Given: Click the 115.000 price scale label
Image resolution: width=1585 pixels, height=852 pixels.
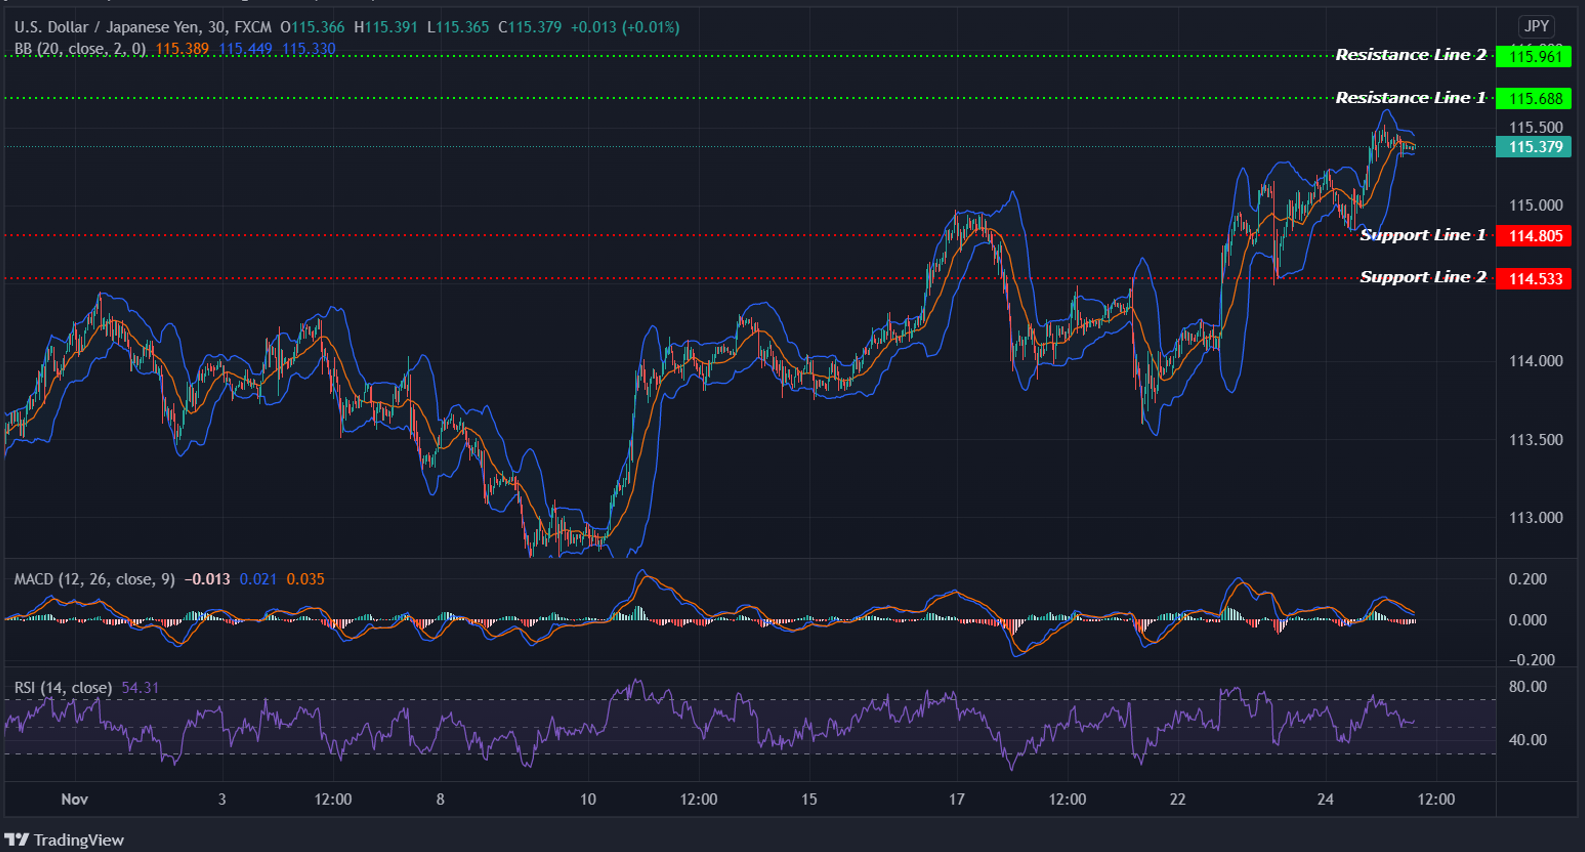Looking at the screenshot, I should point(1536,205).
